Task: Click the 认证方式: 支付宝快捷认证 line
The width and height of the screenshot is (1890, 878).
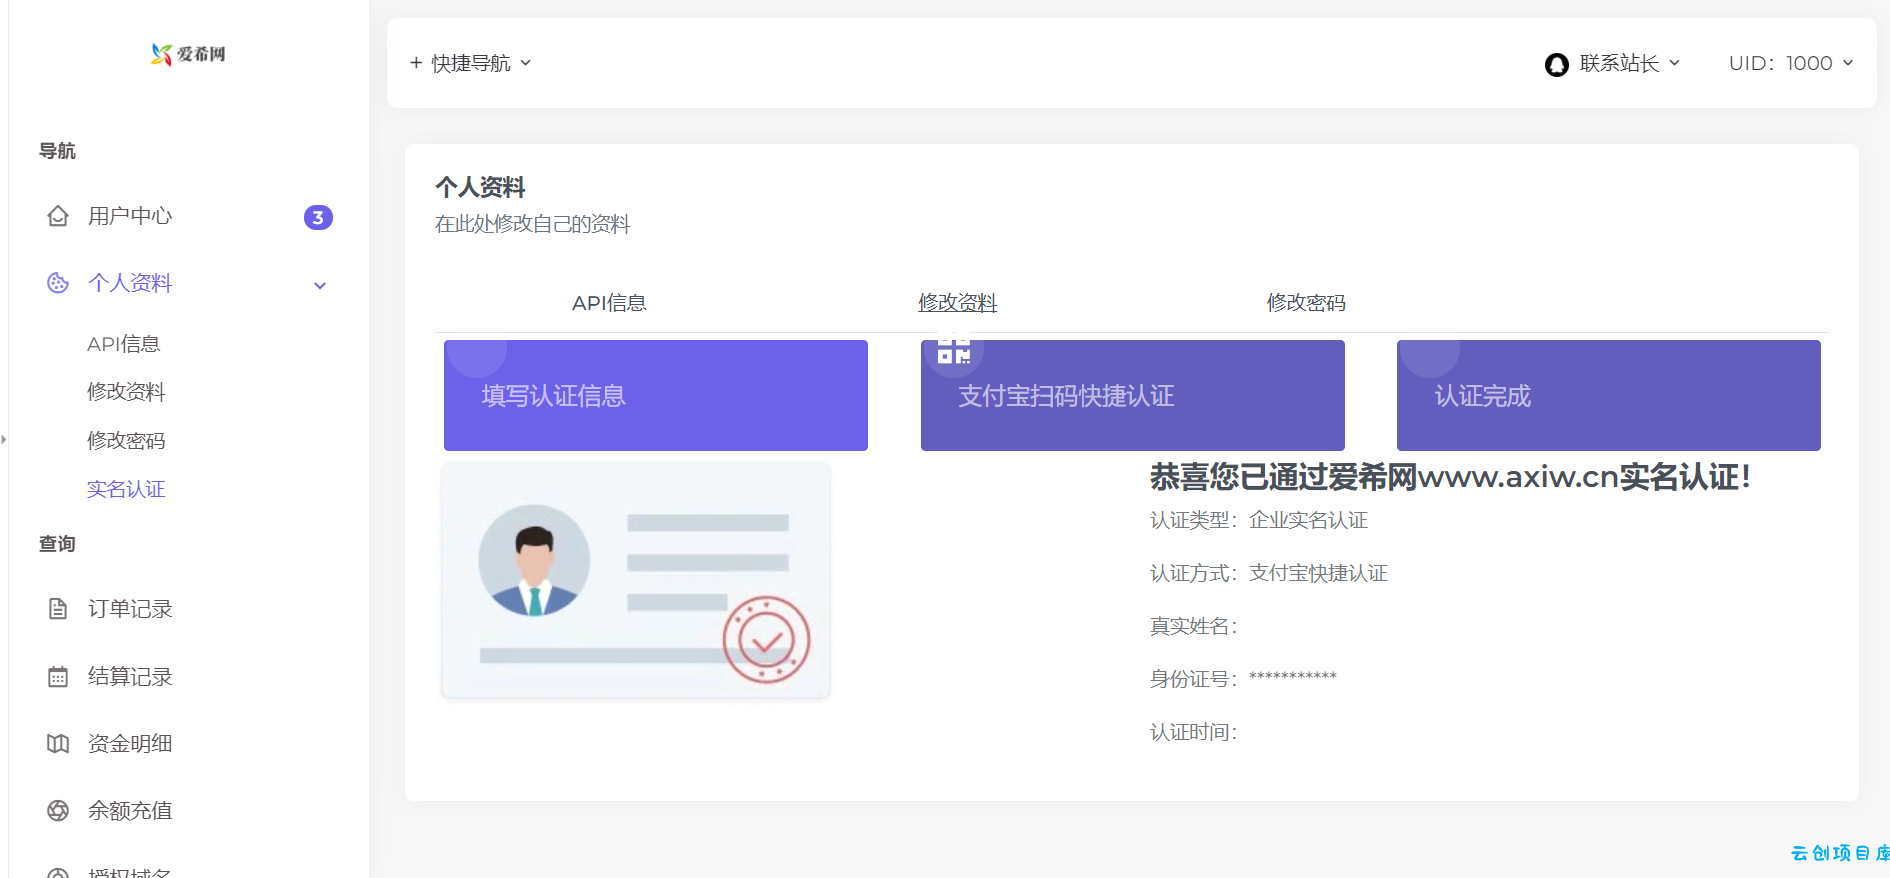Action: pos(1269,573)
